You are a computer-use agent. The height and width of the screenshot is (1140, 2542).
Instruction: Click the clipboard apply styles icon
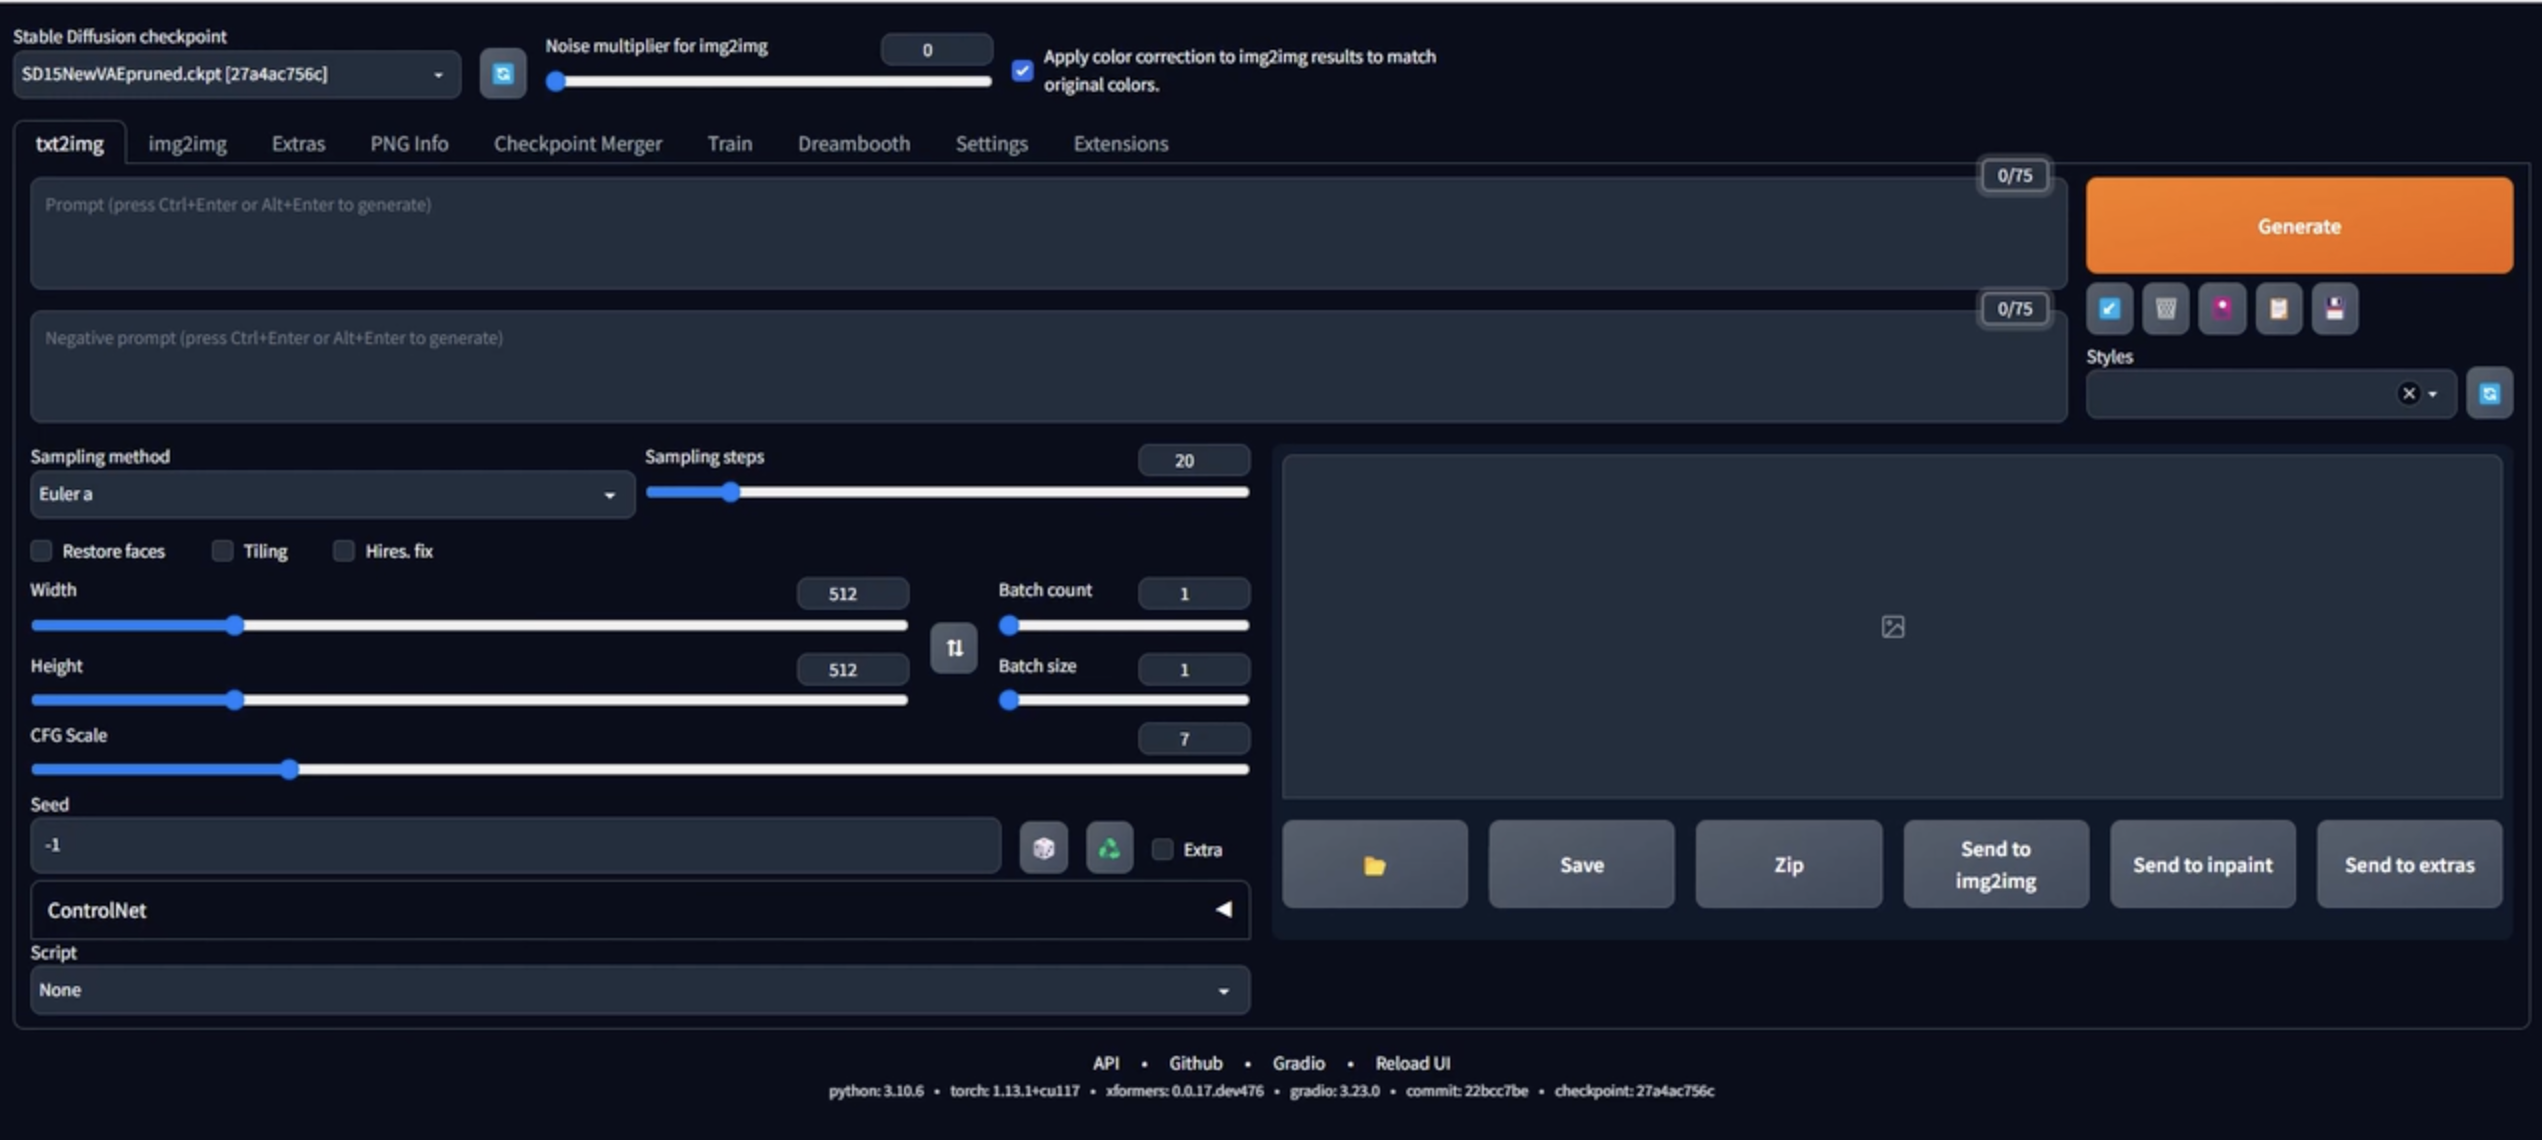pos(2278,308)
